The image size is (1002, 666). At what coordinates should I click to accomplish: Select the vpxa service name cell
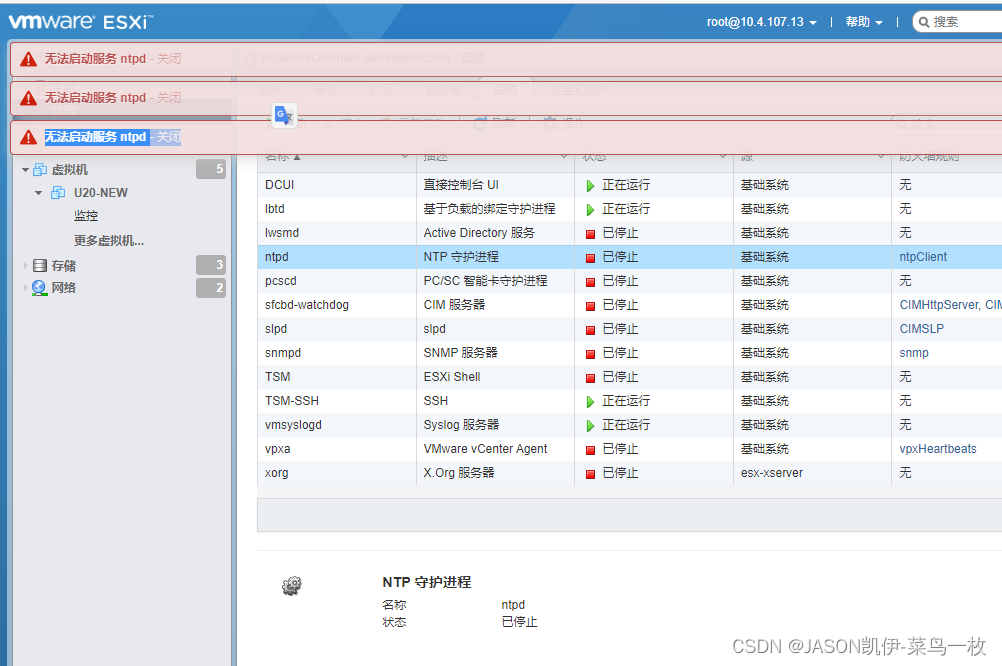click(337, 449)
